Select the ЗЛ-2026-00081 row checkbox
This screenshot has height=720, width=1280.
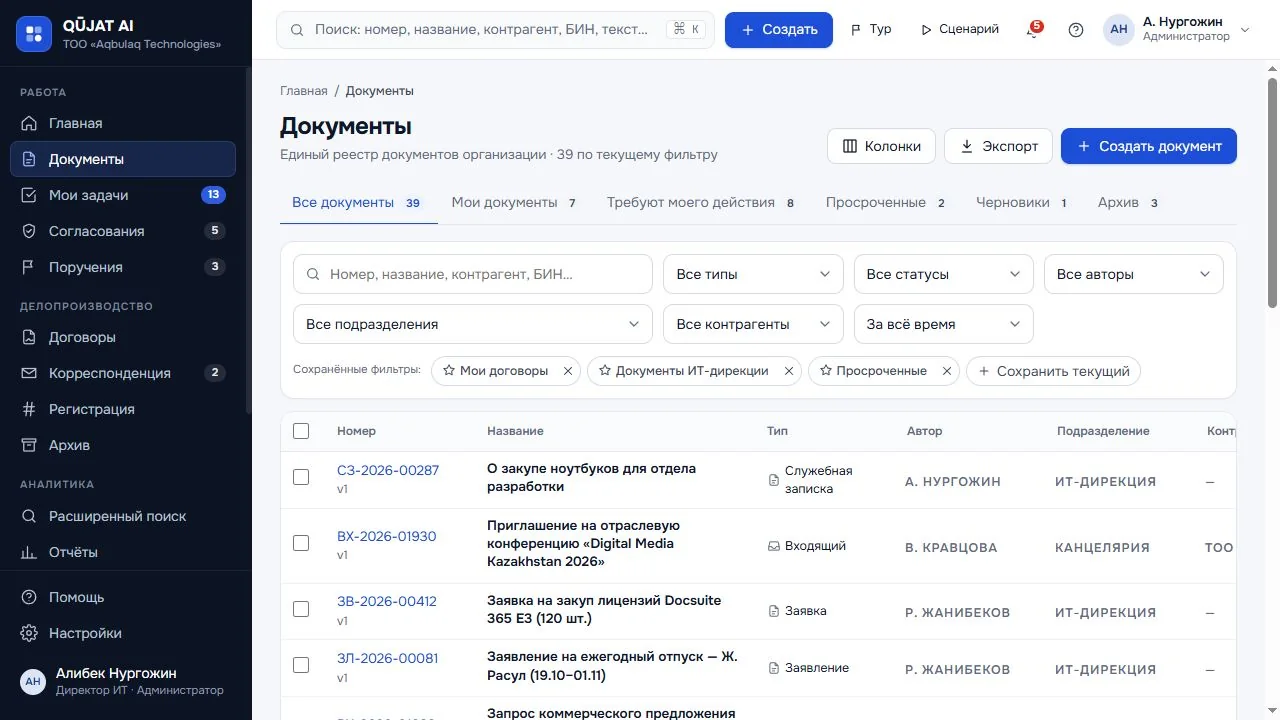(301, 665)
